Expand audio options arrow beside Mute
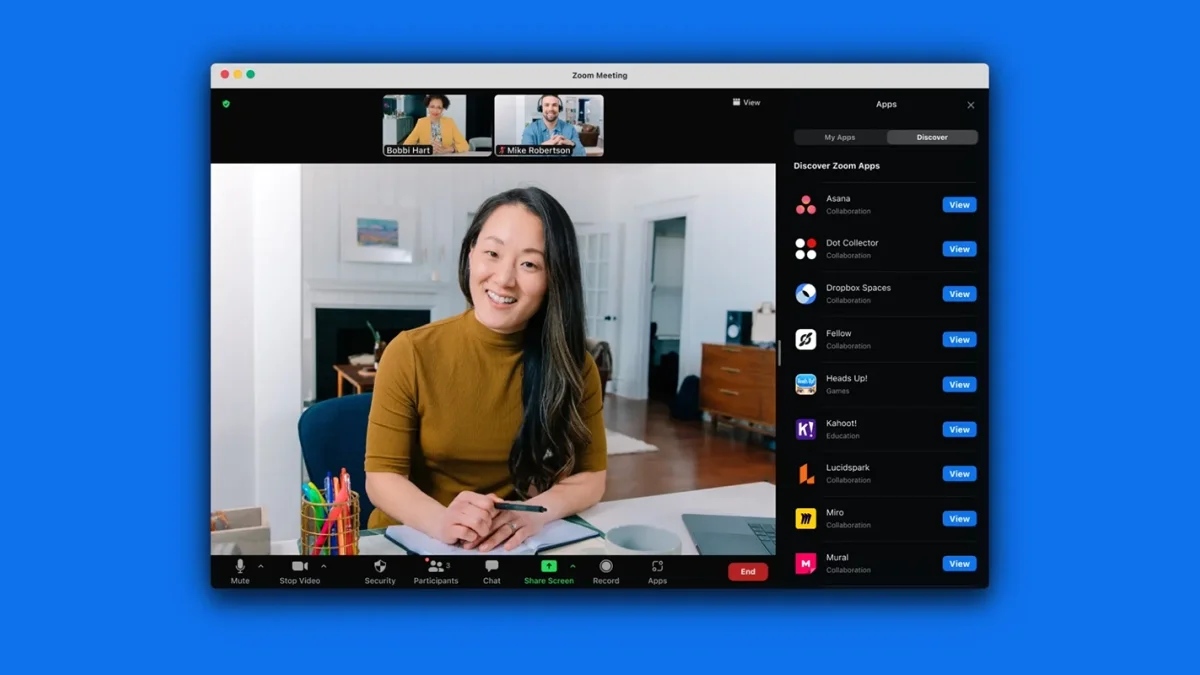 [x=261, y=566]
